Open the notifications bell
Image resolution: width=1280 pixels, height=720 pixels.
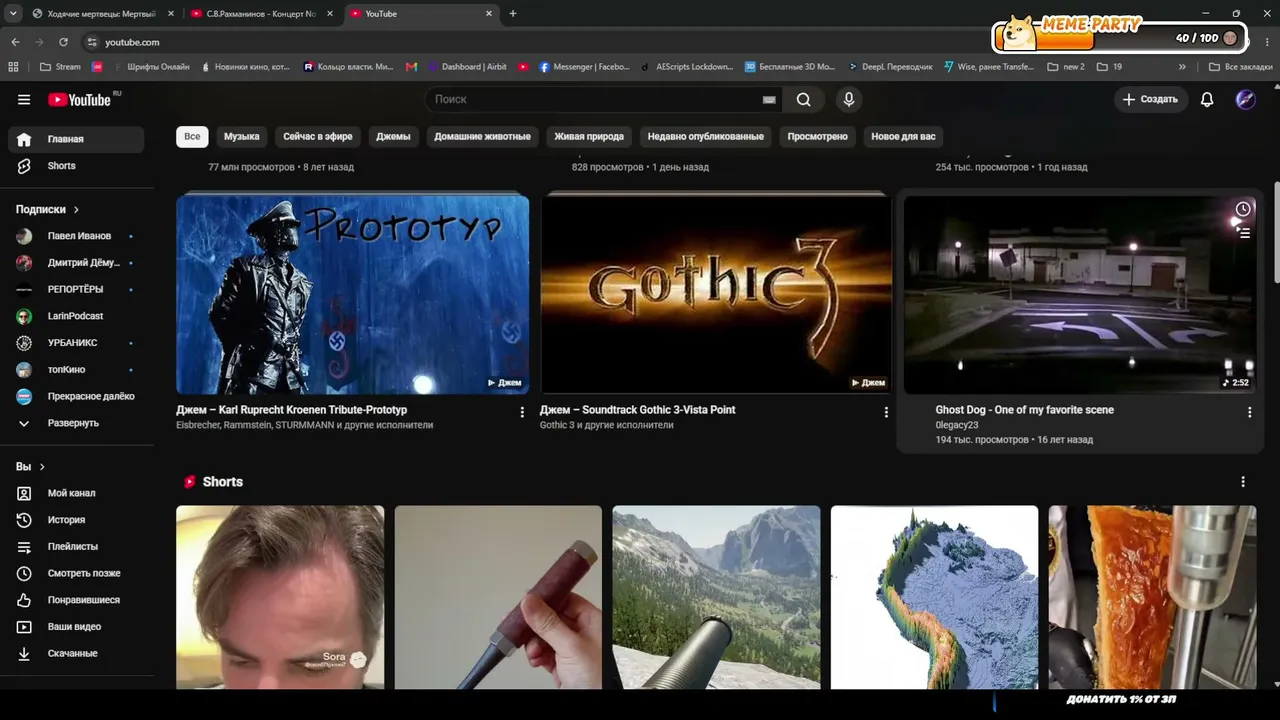[x=1207, y=99]
